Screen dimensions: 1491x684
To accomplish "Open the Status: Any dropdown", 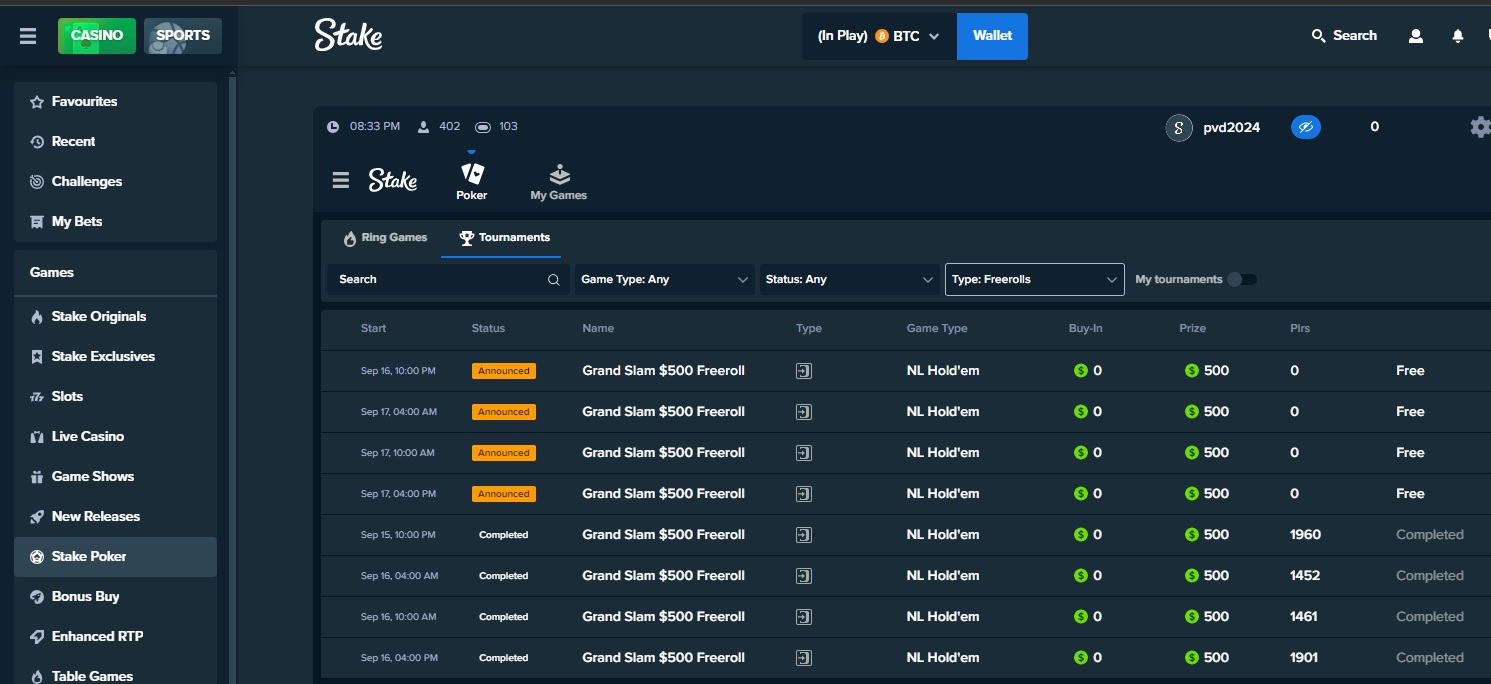I will (849, 280).
